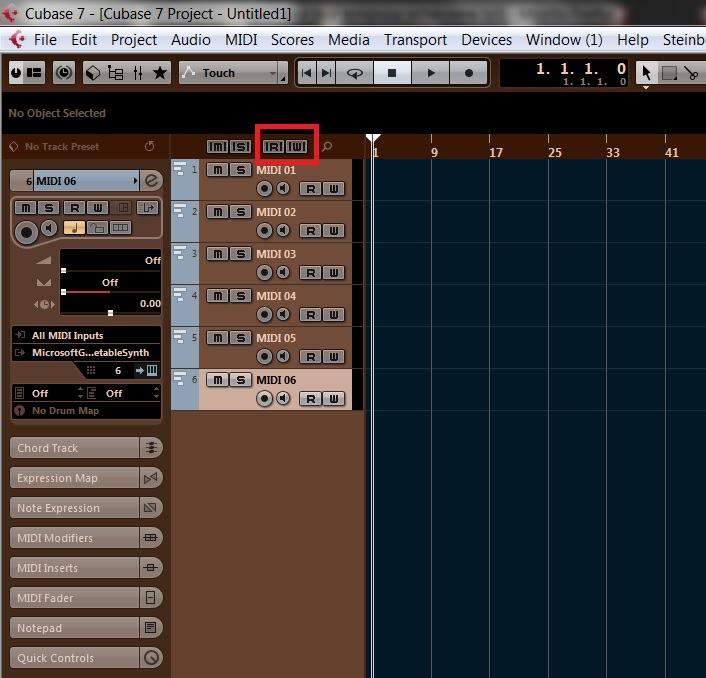706x678 pixels.
Task: Click the Play transport button
Action: (x=430, y=72)
